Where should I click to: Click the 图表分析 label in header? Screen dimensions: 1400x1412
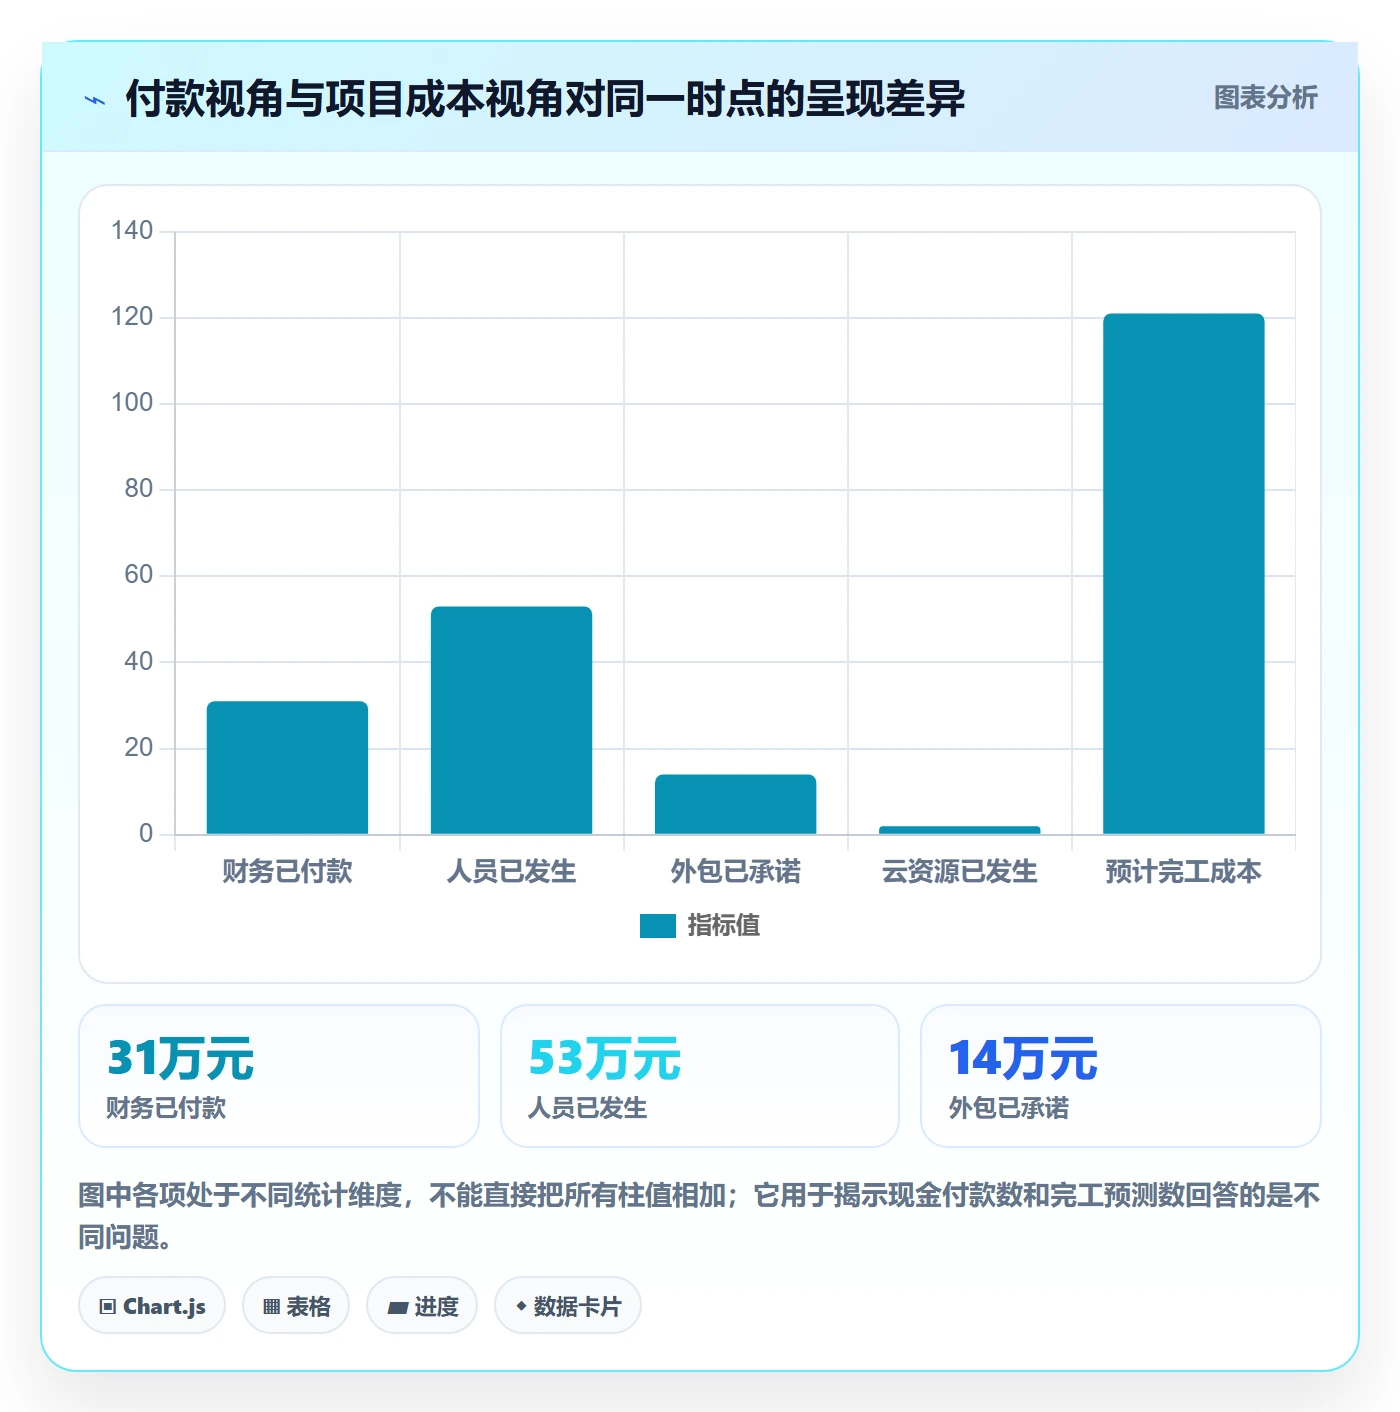1265,98
